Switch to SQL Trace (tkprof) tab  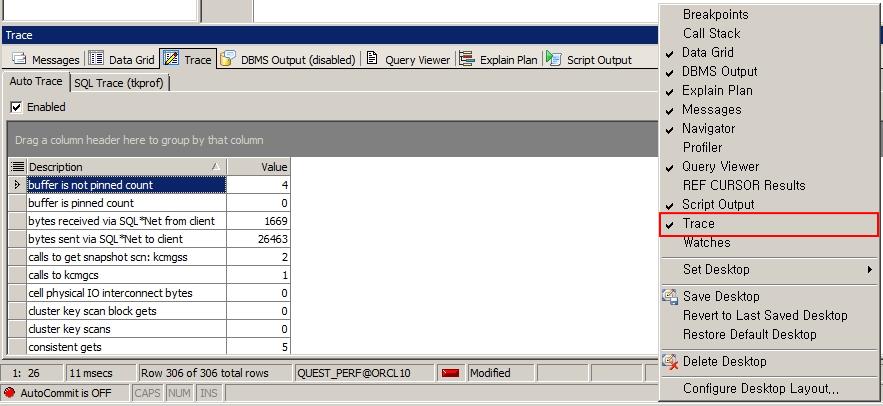click(x=120, y=83)
